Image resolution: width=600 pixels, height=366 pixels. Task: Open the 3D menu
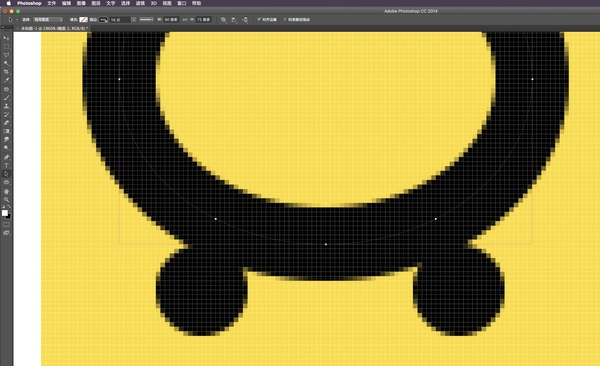153,3
